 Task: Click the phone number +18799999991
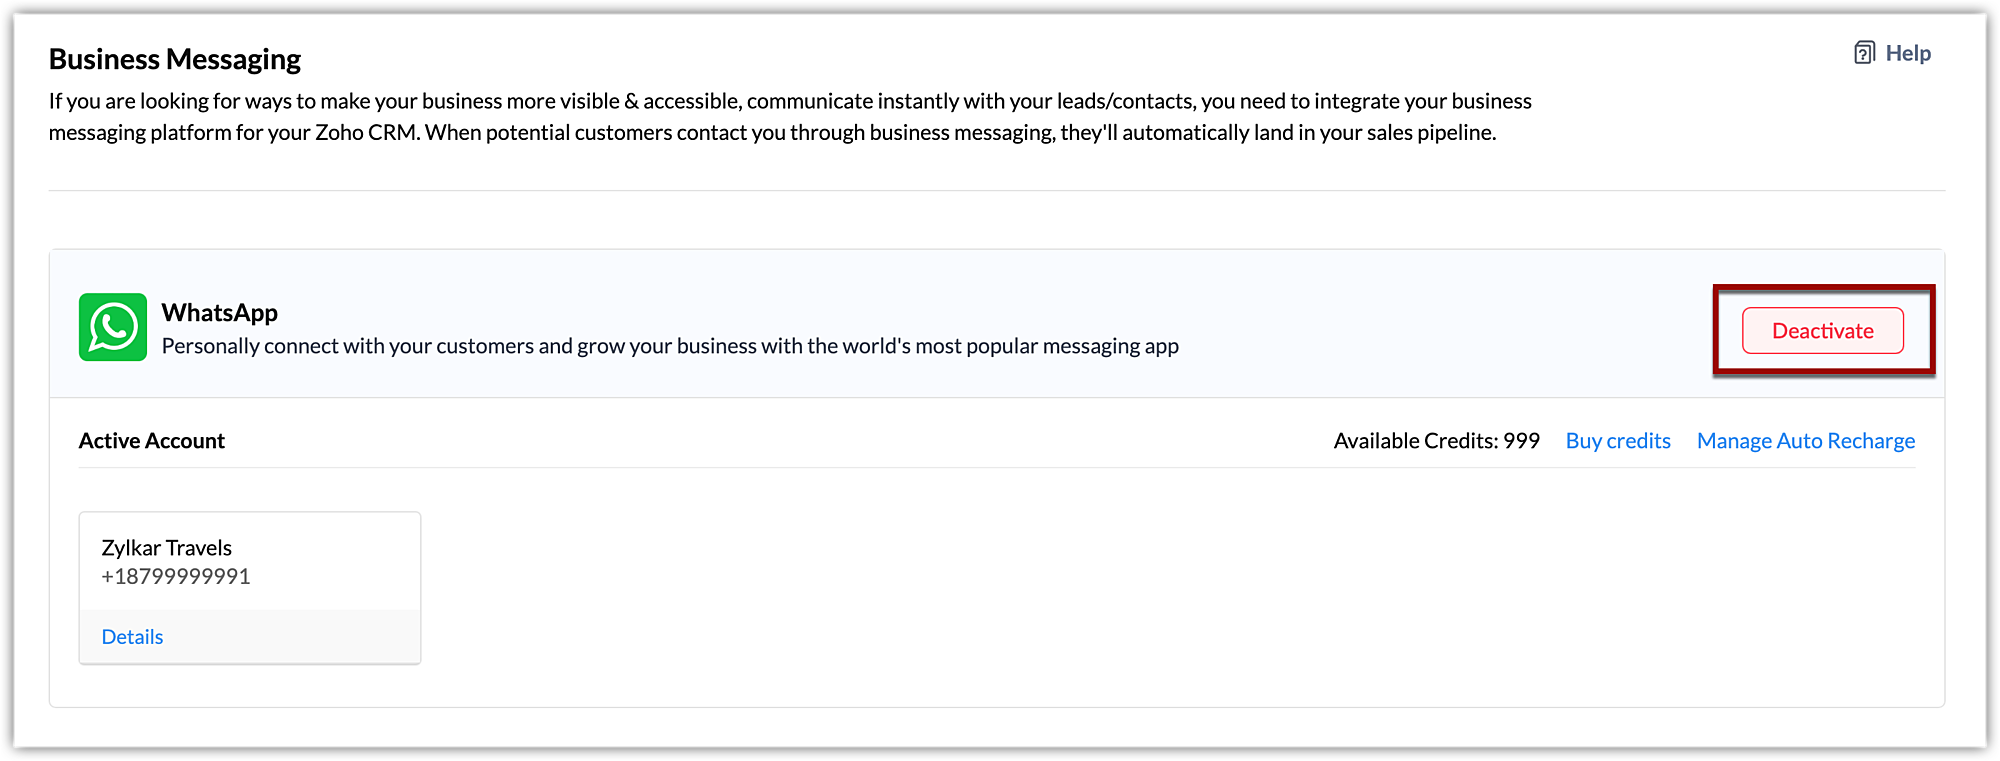pyautogui.click(x=176, y=577)
